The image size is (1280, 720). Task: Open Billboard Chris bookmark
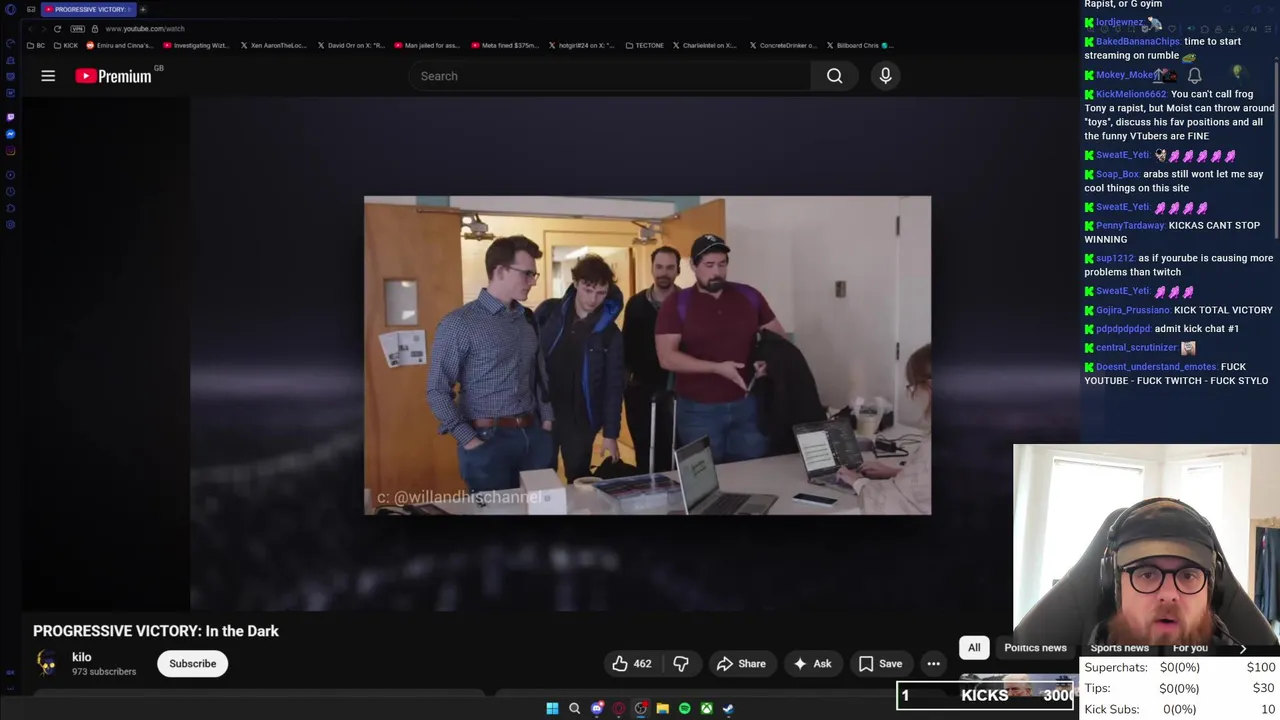pyautogui.click(x=860, y=45)
